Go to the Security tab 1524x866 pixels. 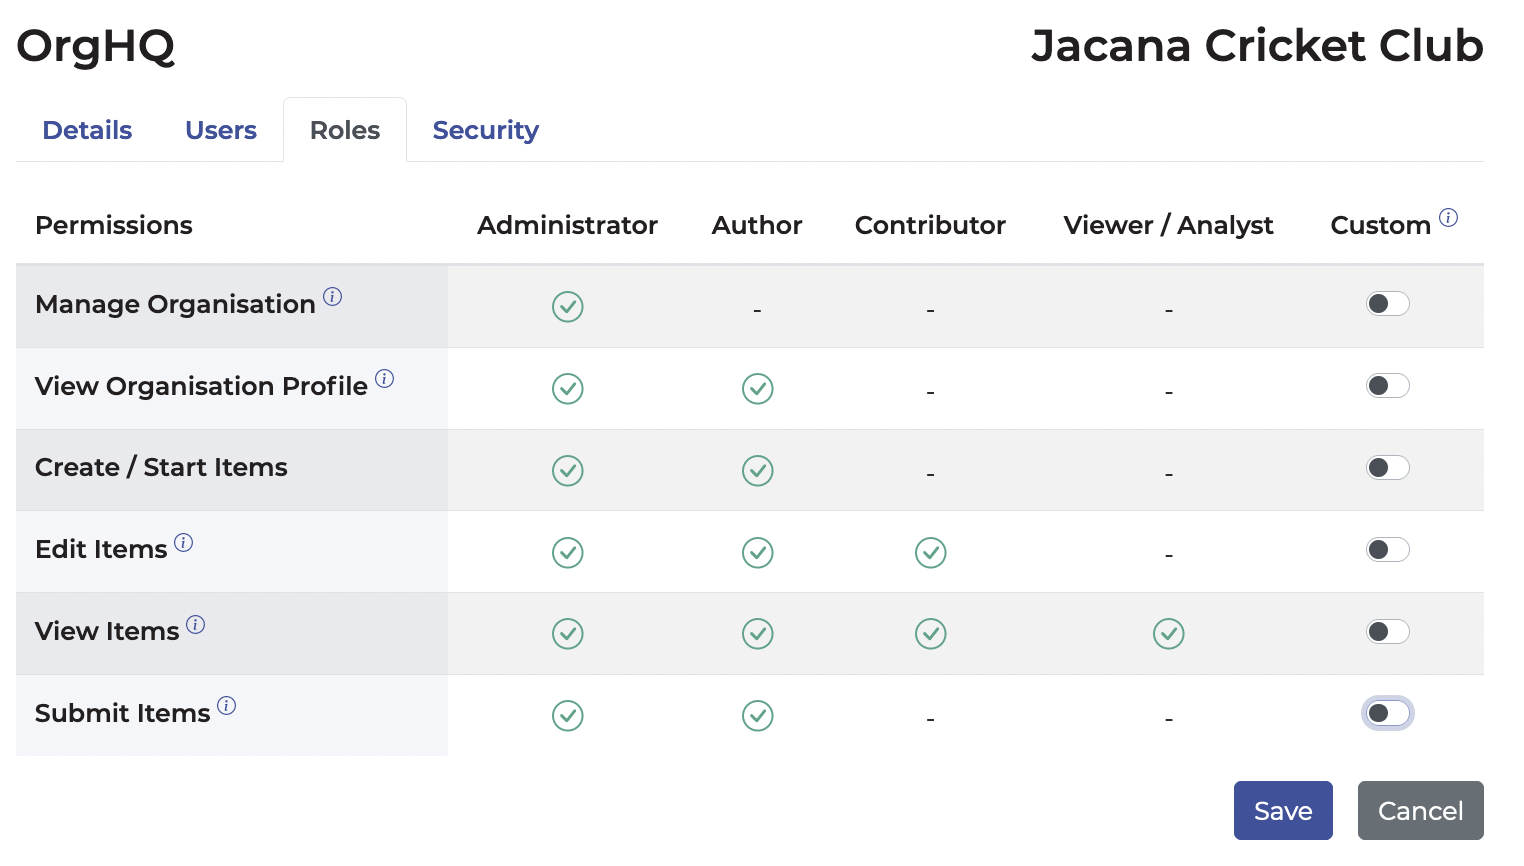point(485,131)
